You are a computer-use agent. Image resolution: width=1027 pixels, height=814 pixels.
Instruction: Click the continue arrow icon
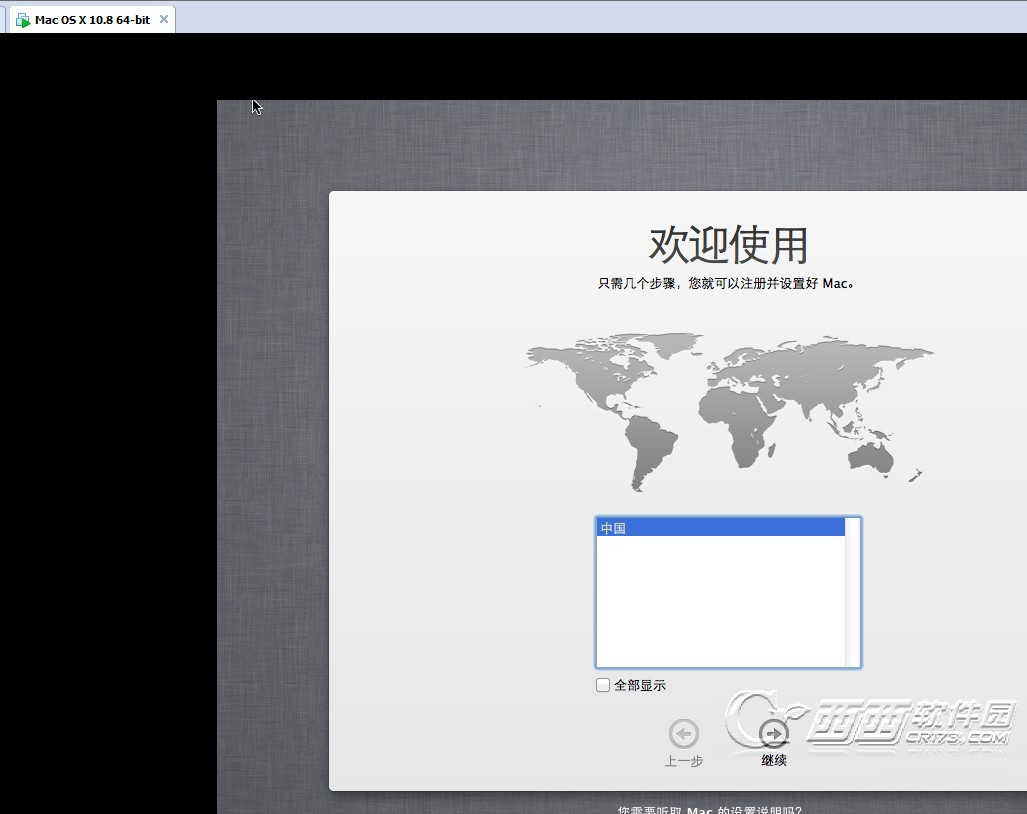click(773, 734)
